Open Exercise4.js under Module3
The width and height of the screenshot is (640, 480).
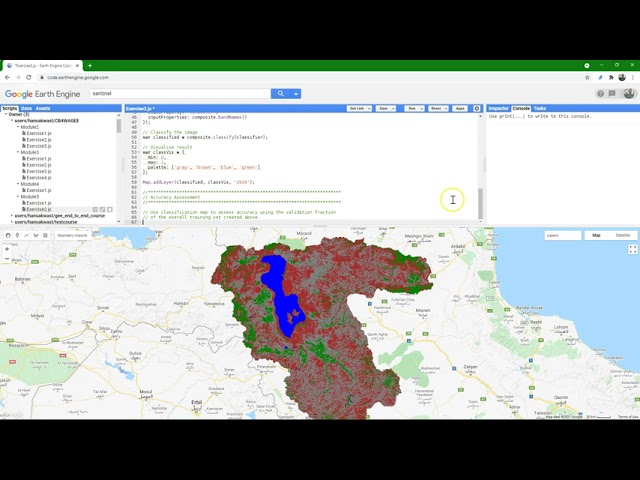tap(39, 178)
